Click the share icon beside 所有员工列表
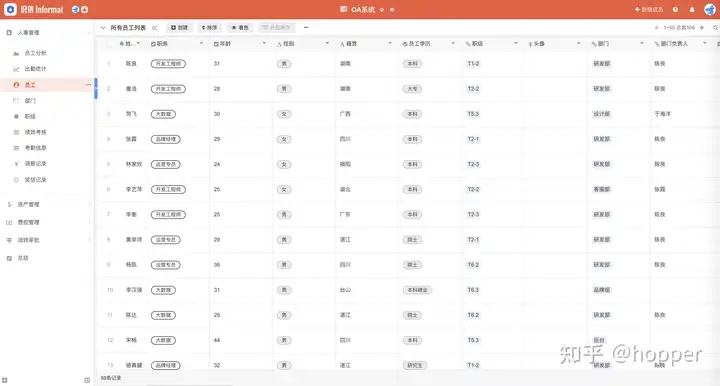Screen dimensions: 720x386 coord(155,28)
